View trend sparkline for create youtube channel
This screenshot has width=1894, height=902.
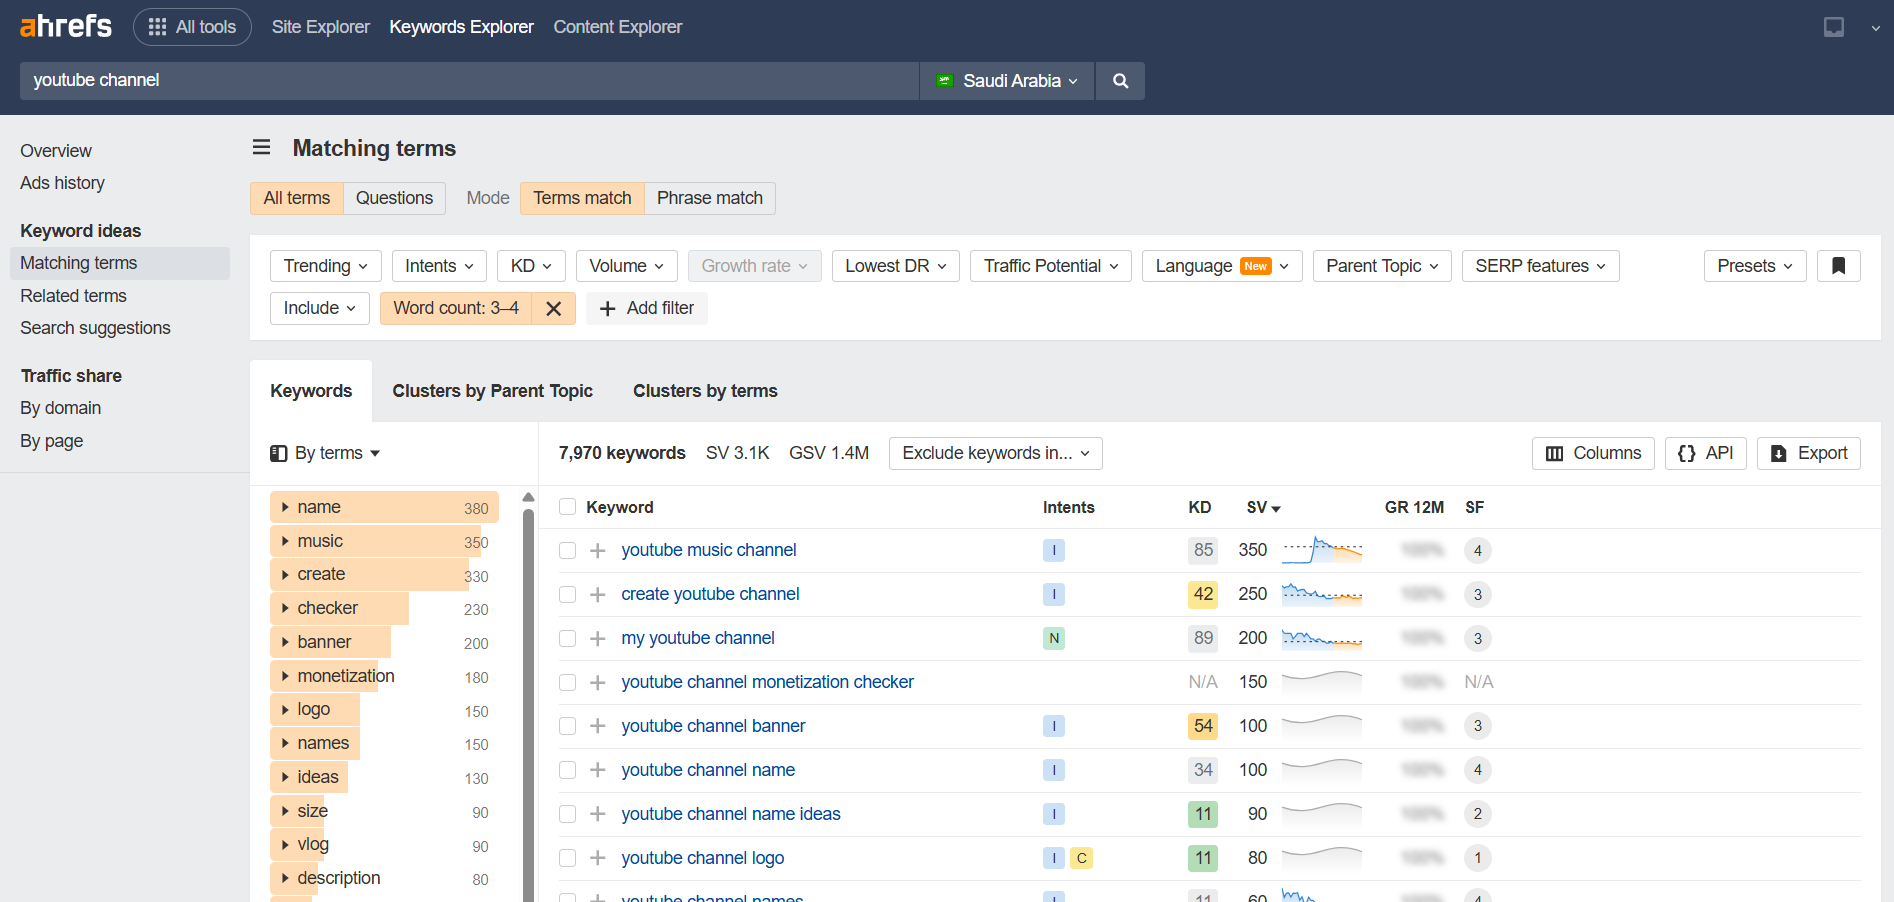click(x=1322, y=594)
